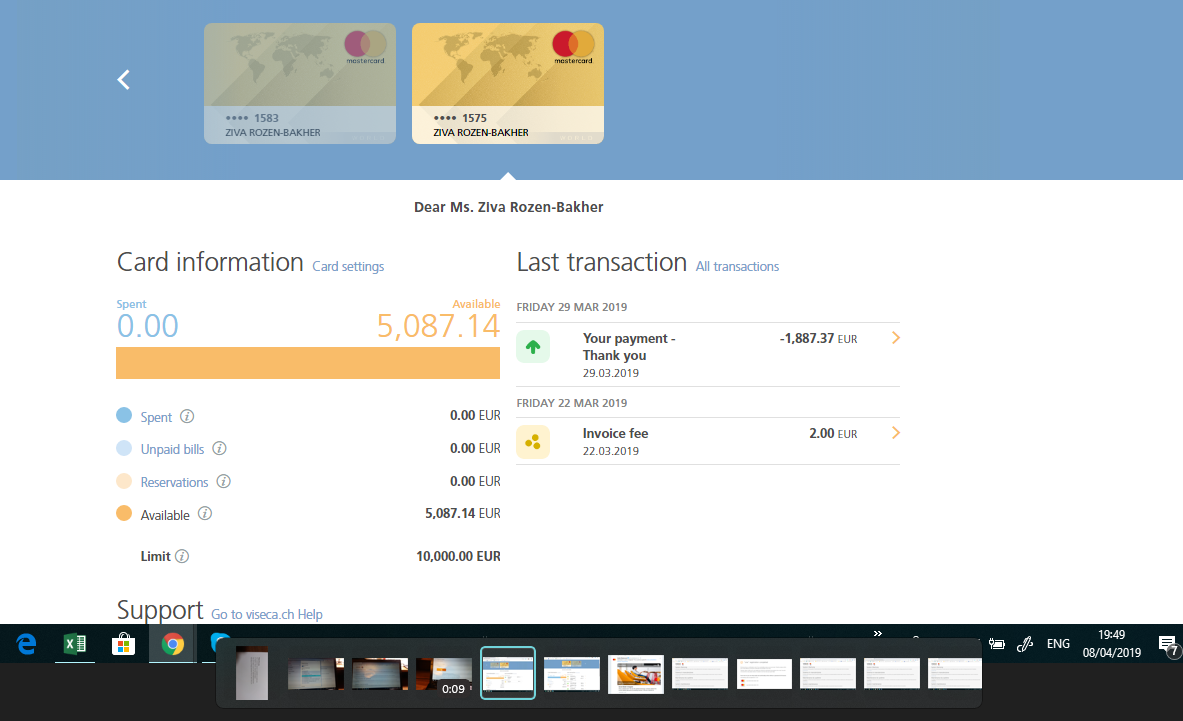Viewport: 1183px width, 721px height.
Task: Open Excel from the taskbar
Action: click(x=75, y=644)
